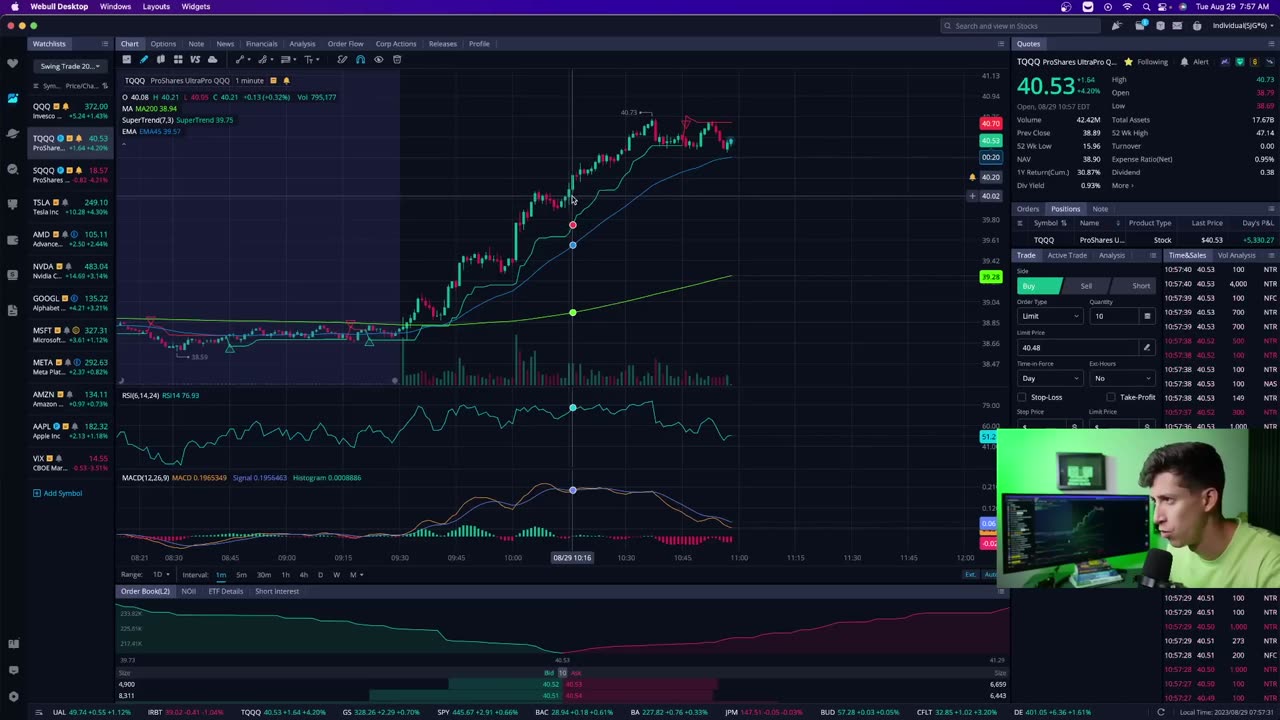1280x720 pixels.
Task: Select the 30m interval
Action: 263,575
